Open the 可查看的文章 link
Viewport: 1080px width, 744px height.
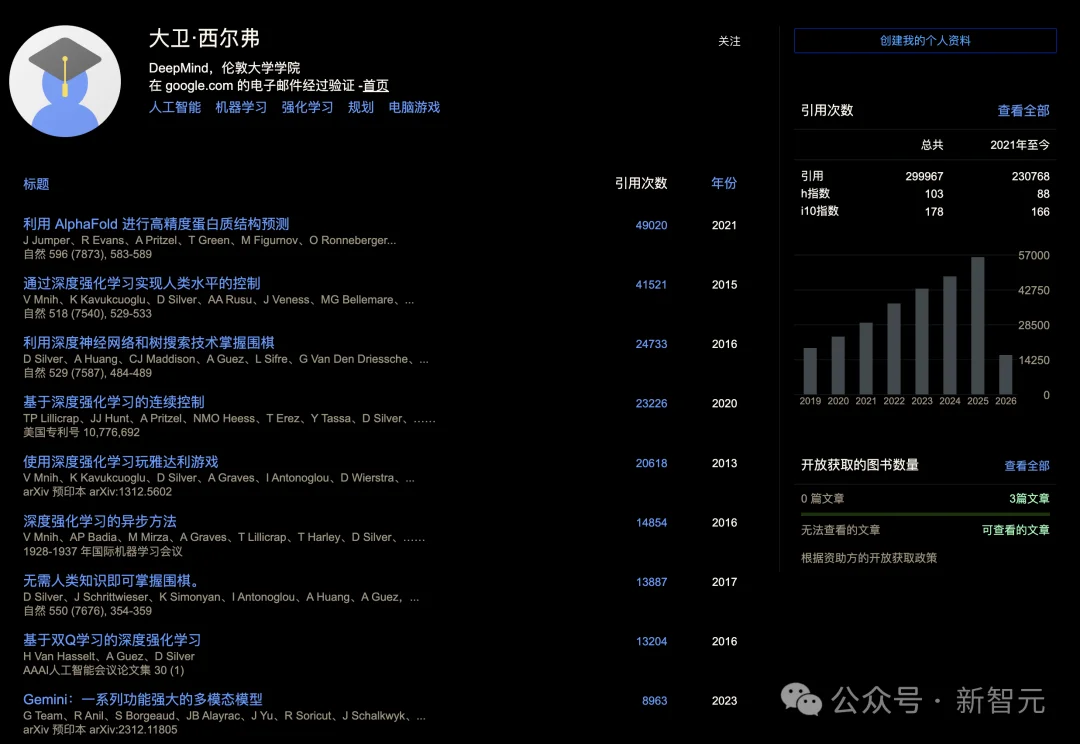(1017, 530)
